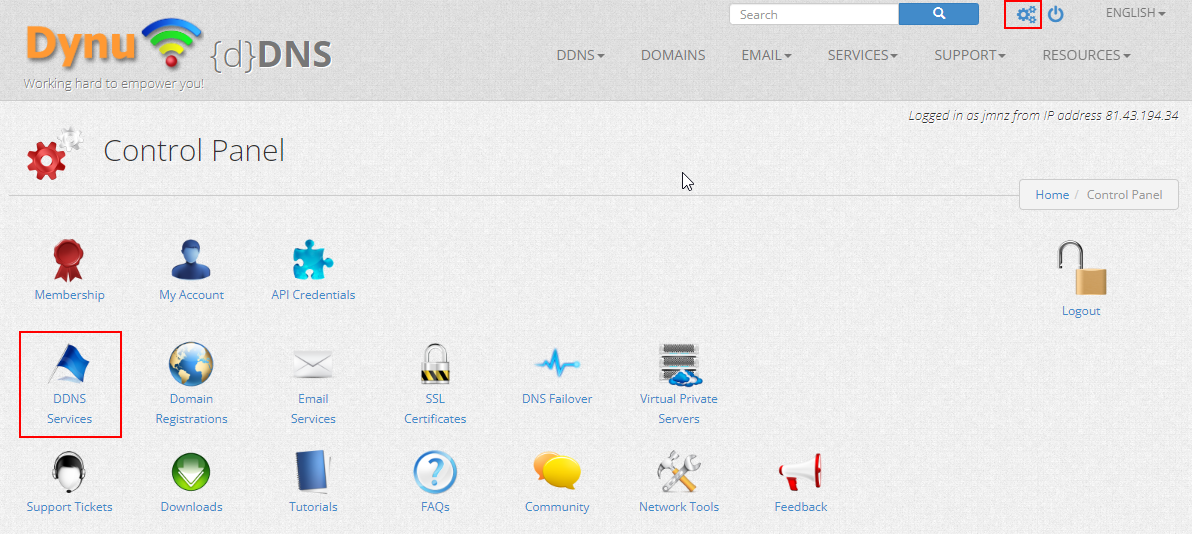This screenshot has height=534, width=1192.
Task: Click the Tutorials text link
Action: pyautogui.click(x=313, y=507)
